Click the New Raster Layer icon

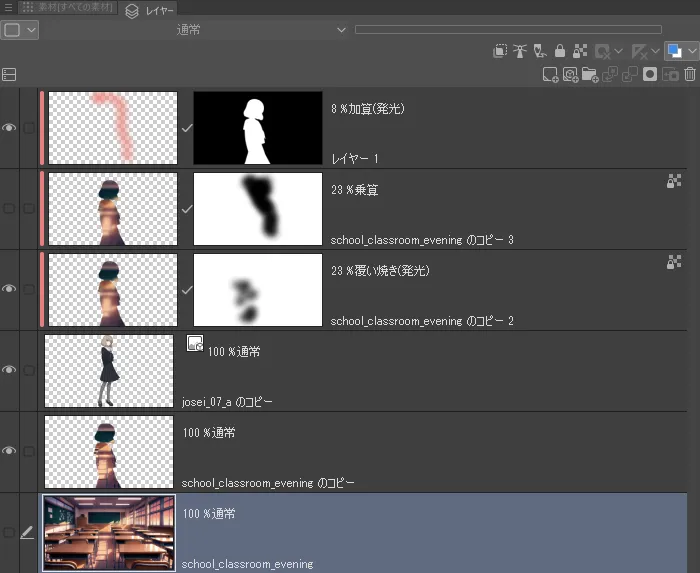click(x=550, y=75)
